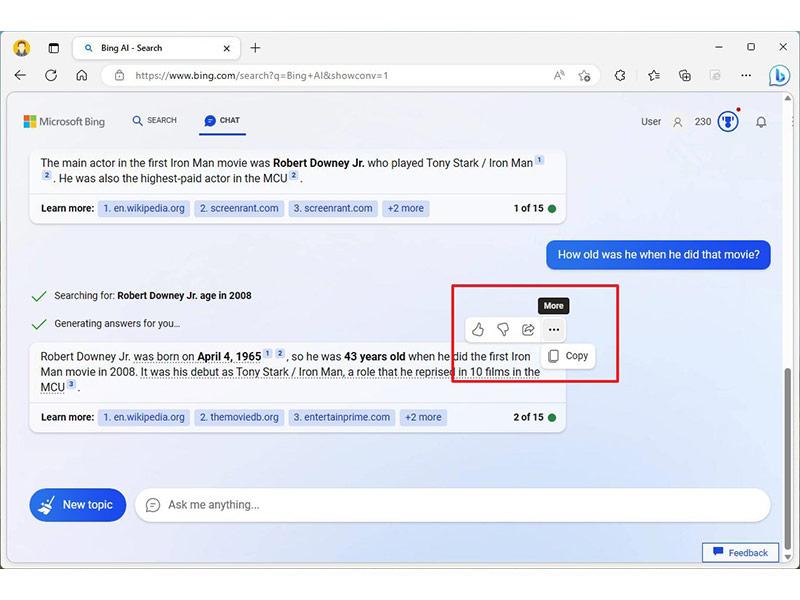Viewport: 800px width, 600px height.
Task: Expand +2 more sources in second answer
Action: click(423, 417)
